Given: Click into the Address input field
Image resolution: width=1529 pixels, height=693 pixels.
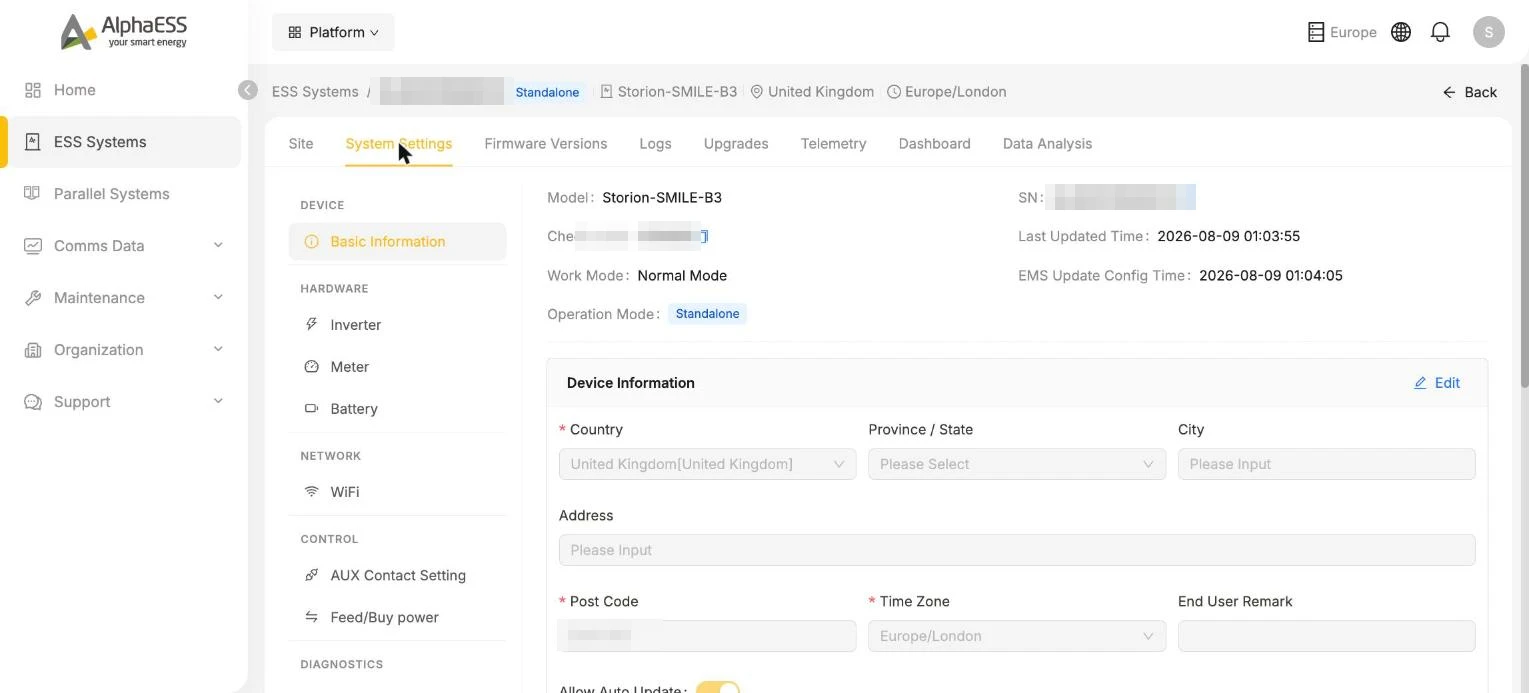Looking at the screenshot, I should click(1017, 550).
